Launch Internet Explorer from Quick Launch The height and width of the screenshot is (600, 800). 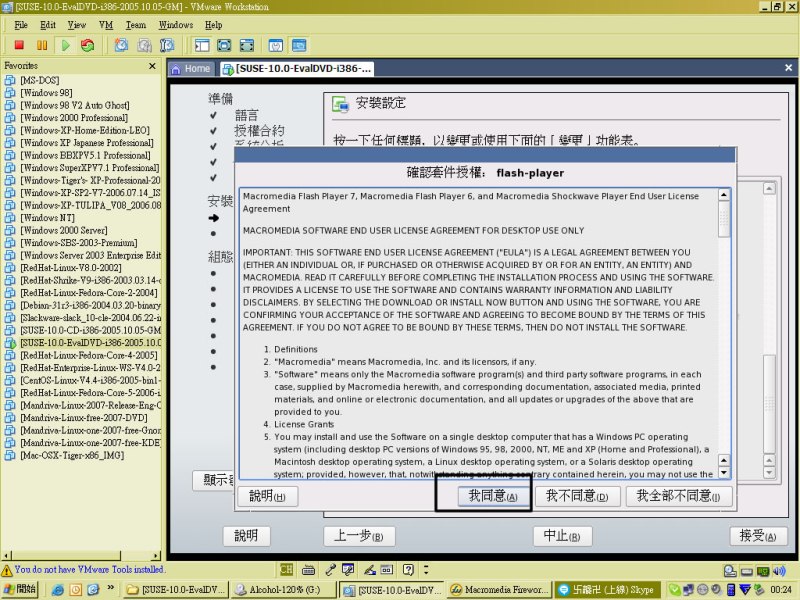(58, 590)
